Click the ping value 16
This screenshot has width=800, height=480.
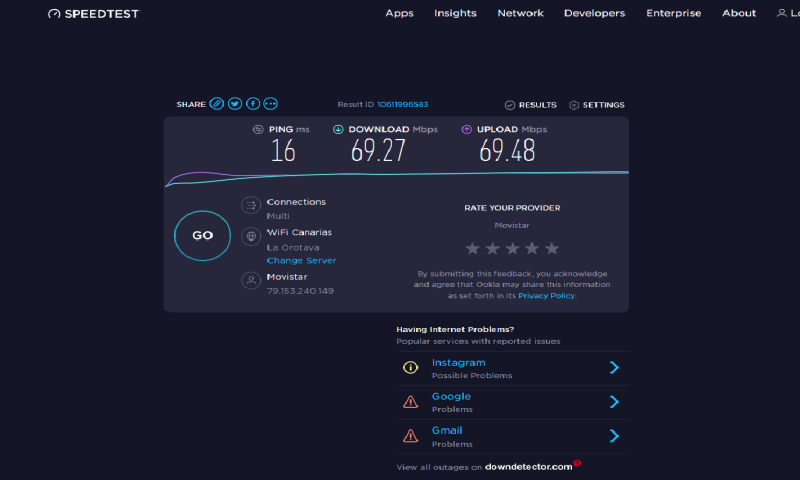pos(283,150)
